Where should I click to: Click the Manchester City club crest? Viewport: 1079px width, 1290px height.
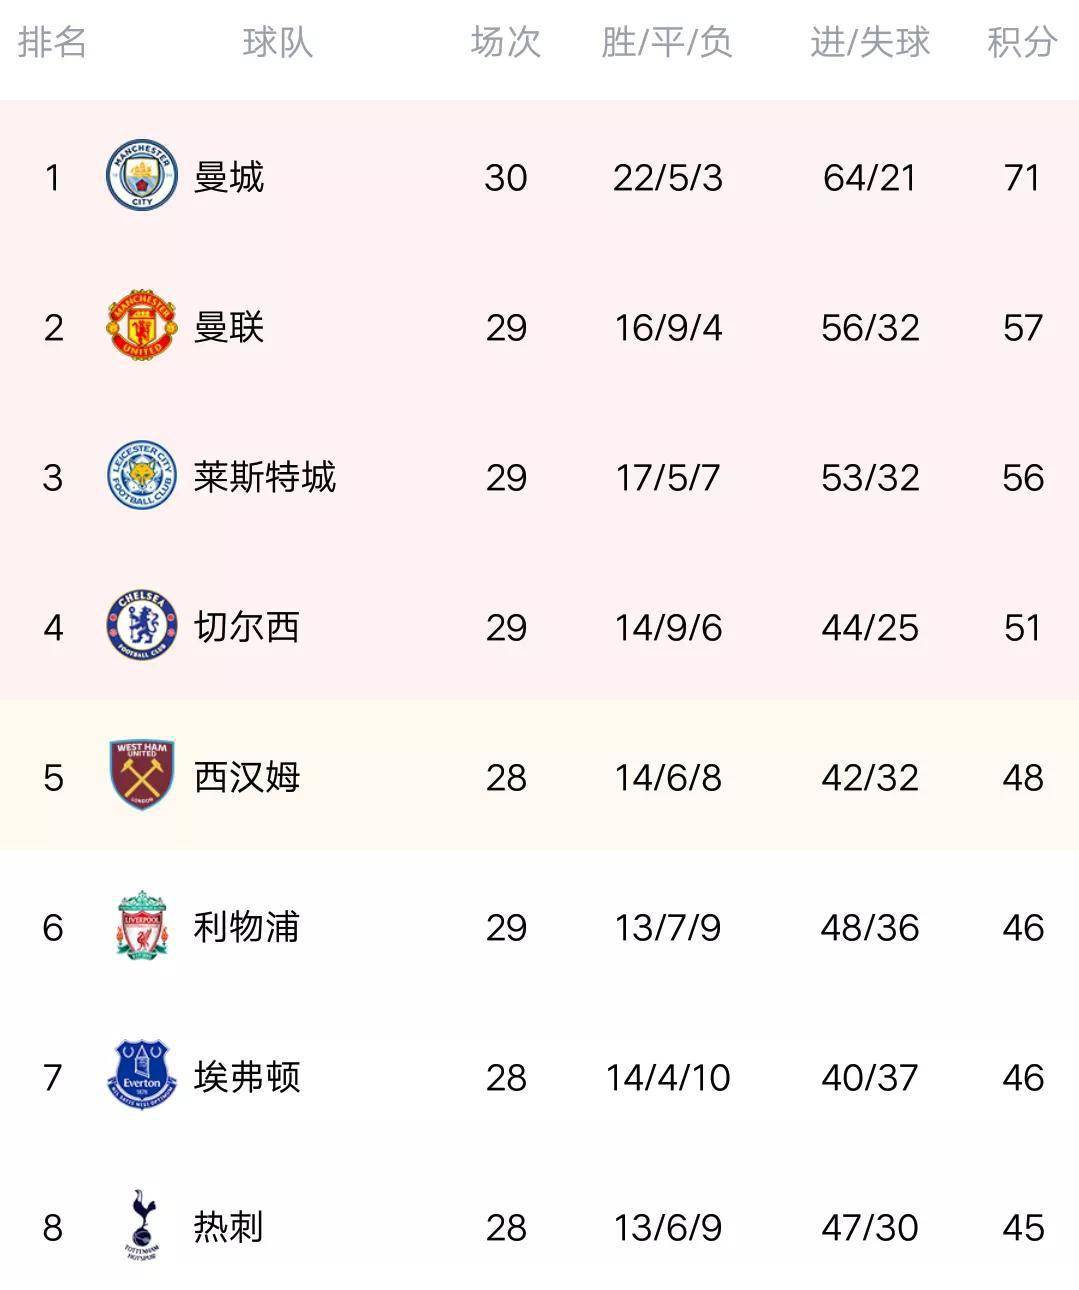tap(142, 175)
